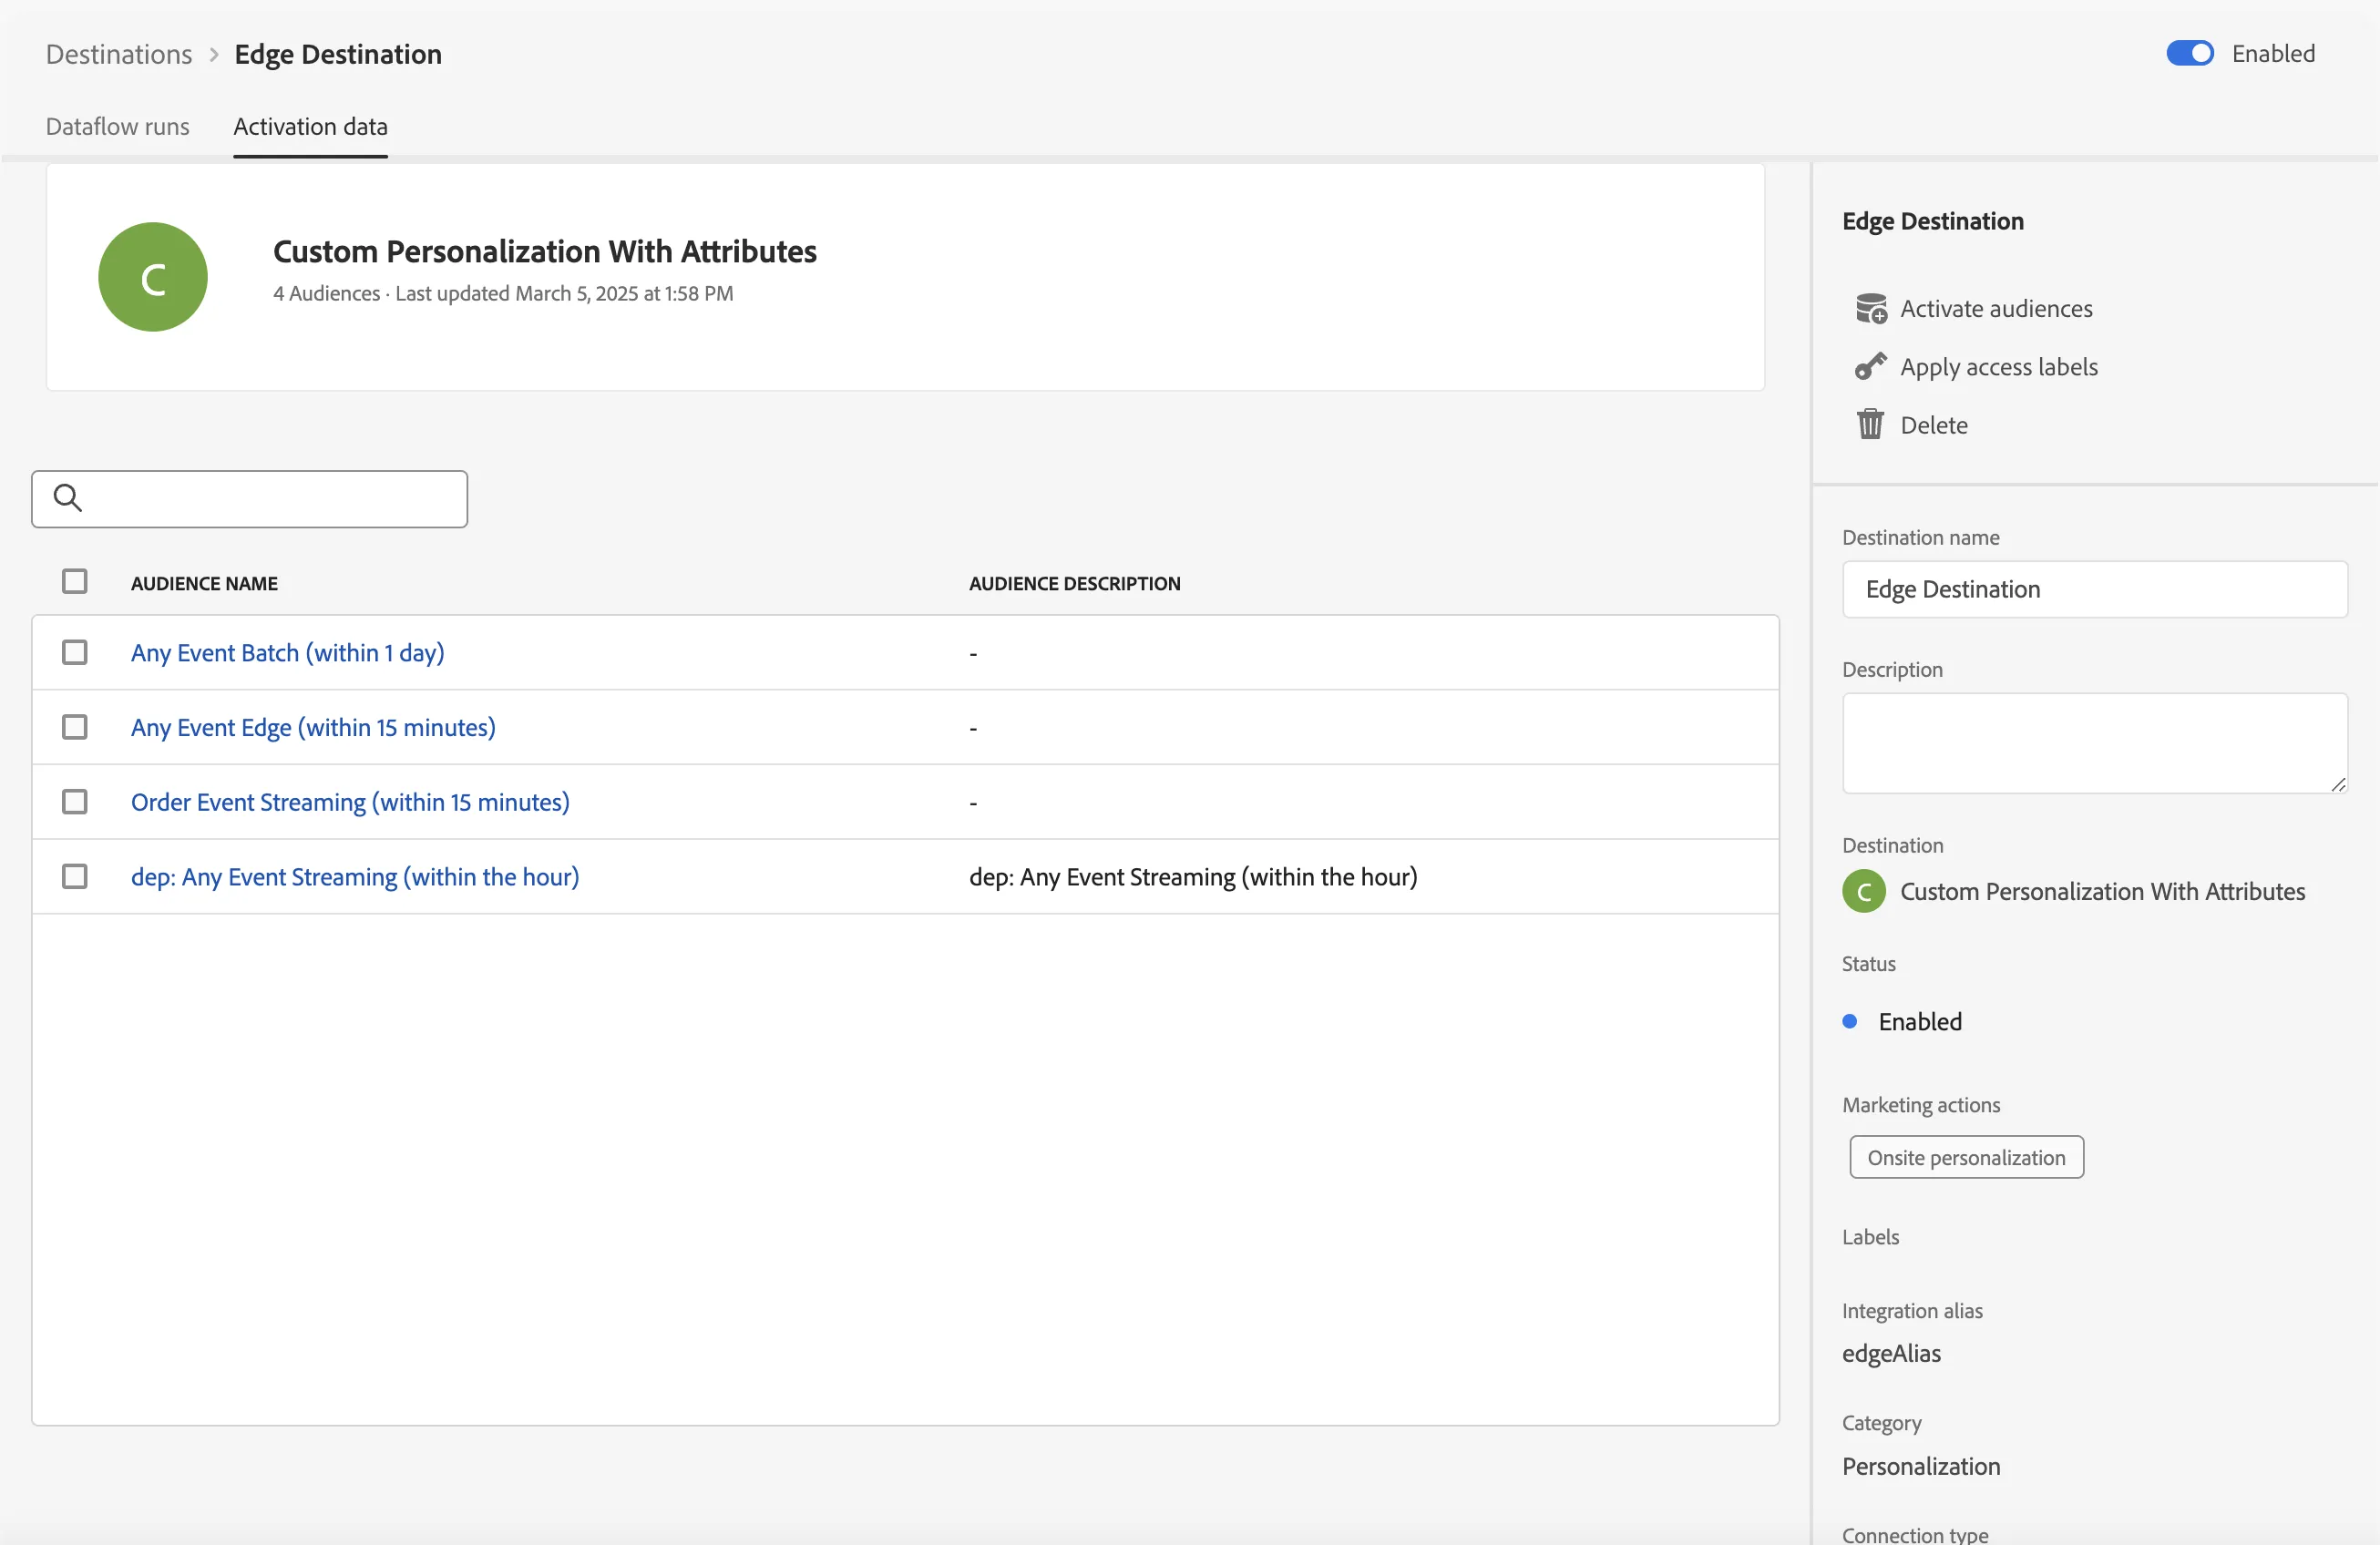Check the select-all audiences checkbox

tap(75, 582)
